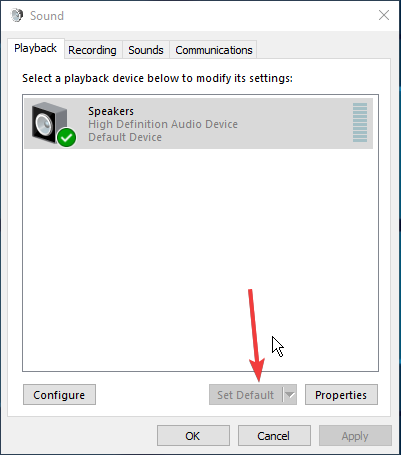Image resolution: width=401 pixels, height=455 pixels.
Task: Select the Speakers device icon
Action: coord(50,123)
